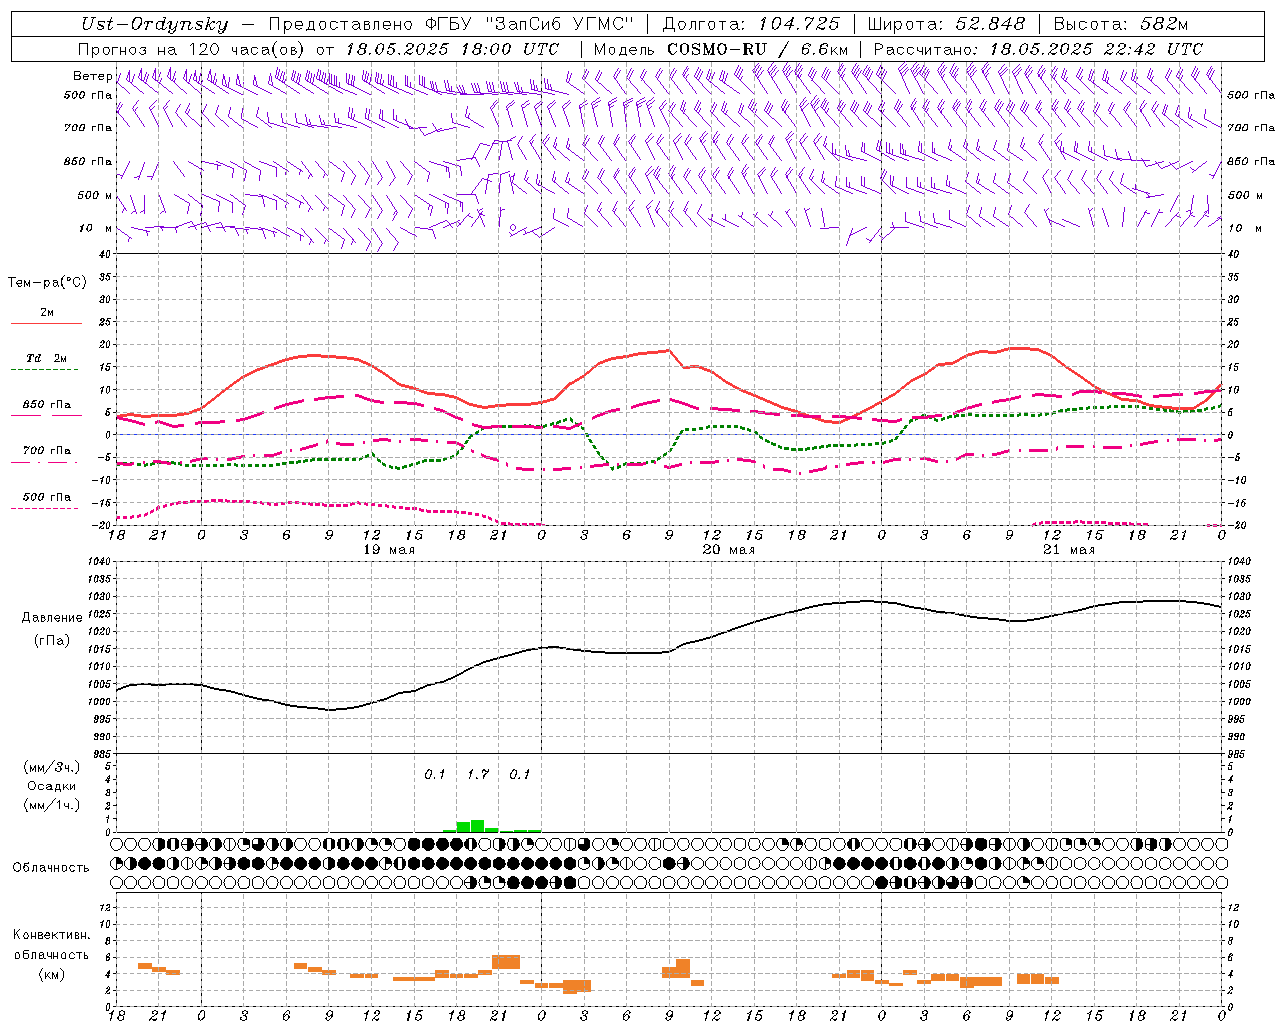Click the Модель COSMO-RU / 6.6км label
This screenshot has height=1024, width=1280.
(x=721, y=49)
